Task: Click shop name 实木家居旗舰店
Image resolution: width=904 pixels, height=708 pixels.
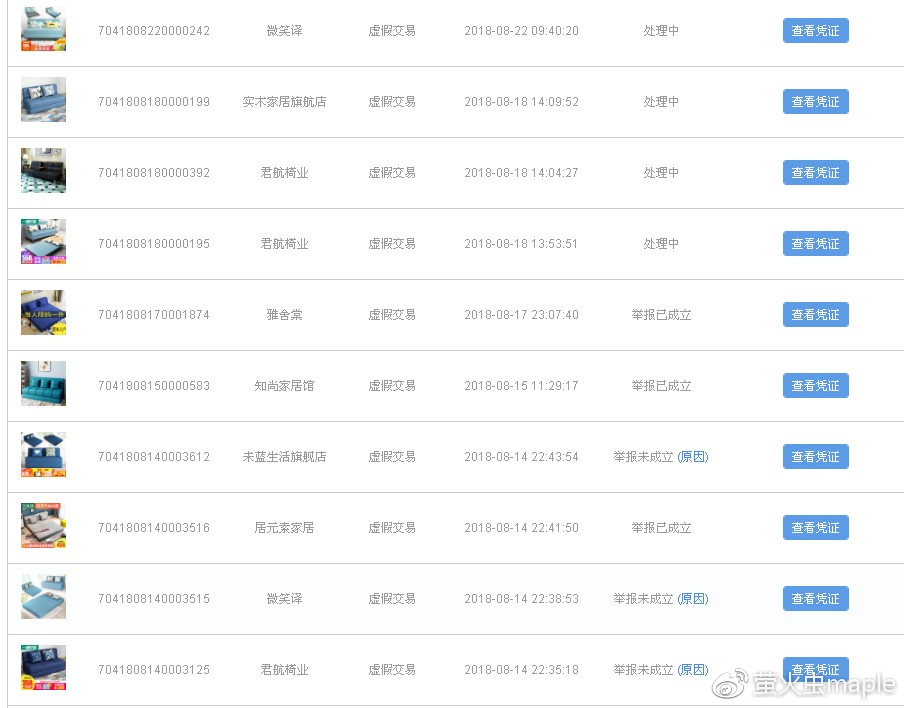Action: (x=284, y=101)
